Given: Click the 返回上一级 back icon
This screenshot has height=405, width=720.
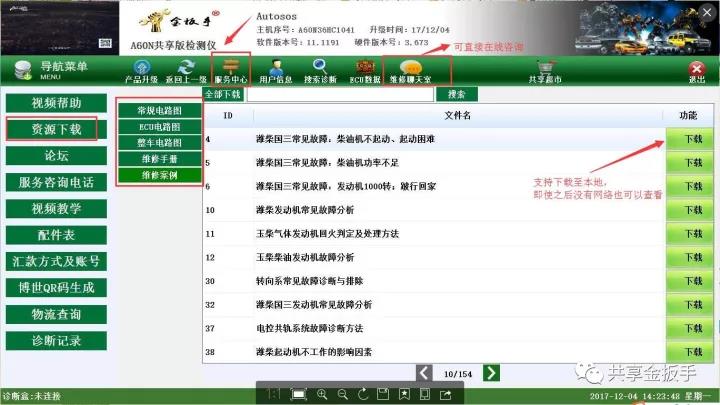Looking at the screenshot, I should [186, 71].
